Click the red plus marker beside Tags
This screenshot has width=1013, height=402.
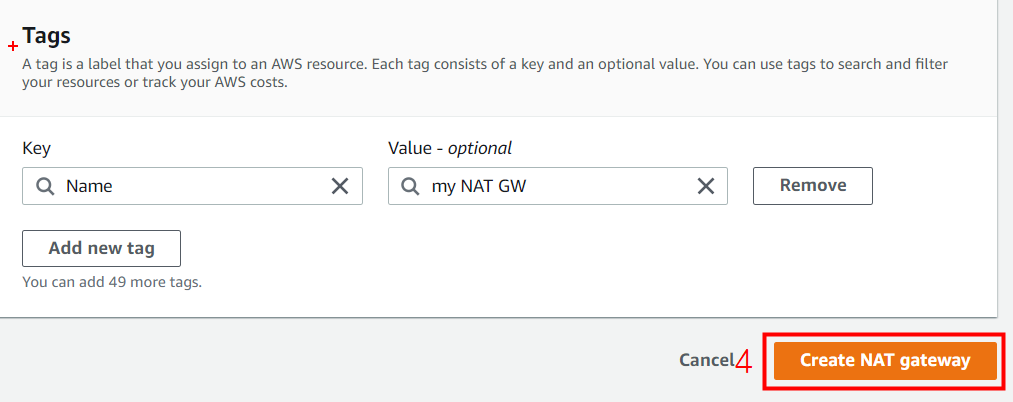[x=13, y=46]
